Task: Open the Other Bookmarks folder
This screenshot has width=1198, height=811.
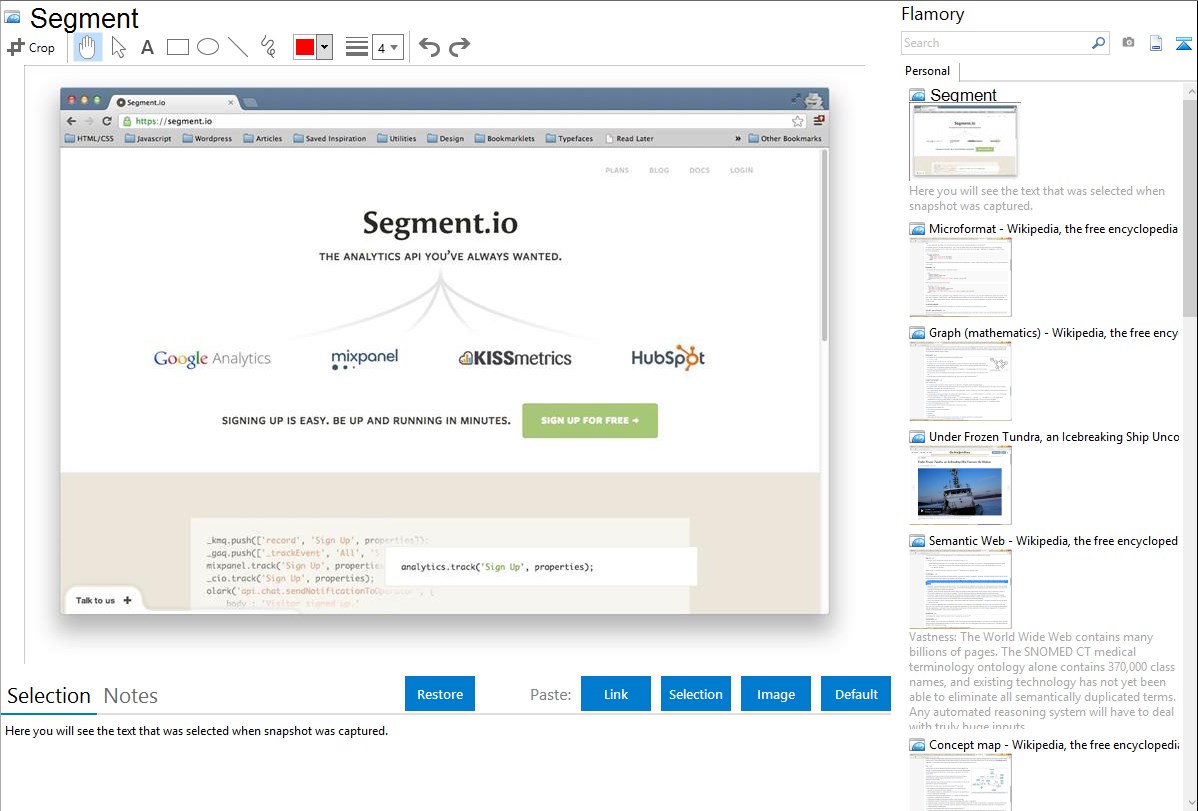Action: tap(785, 138)
